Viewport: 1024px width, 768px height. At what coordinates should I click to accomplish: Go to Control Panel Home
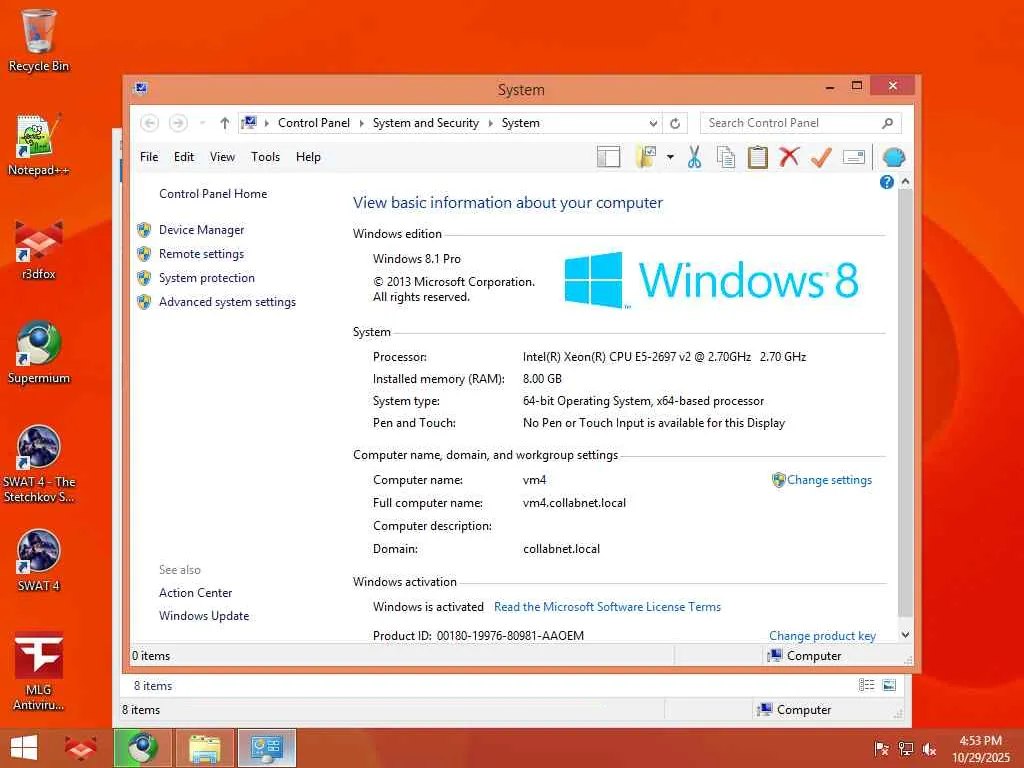(x=213, y=194)
